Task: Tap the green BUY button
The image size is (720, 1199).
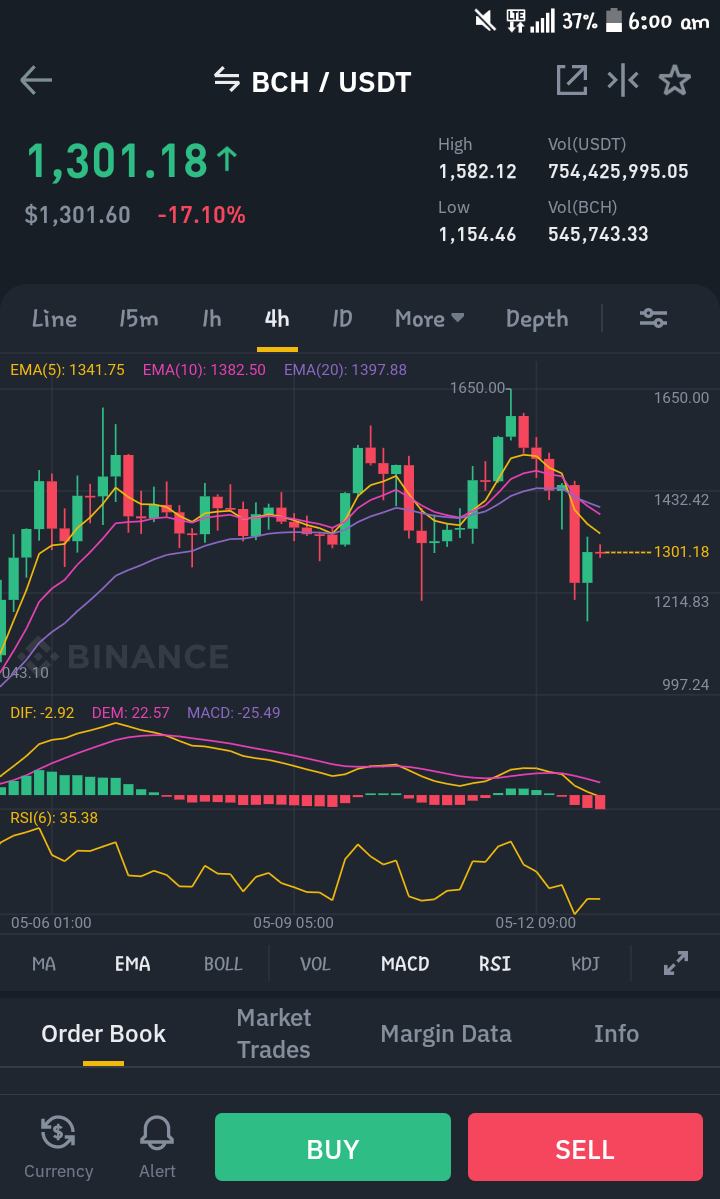Action: pyautogui.click(x=332, y=1147)
